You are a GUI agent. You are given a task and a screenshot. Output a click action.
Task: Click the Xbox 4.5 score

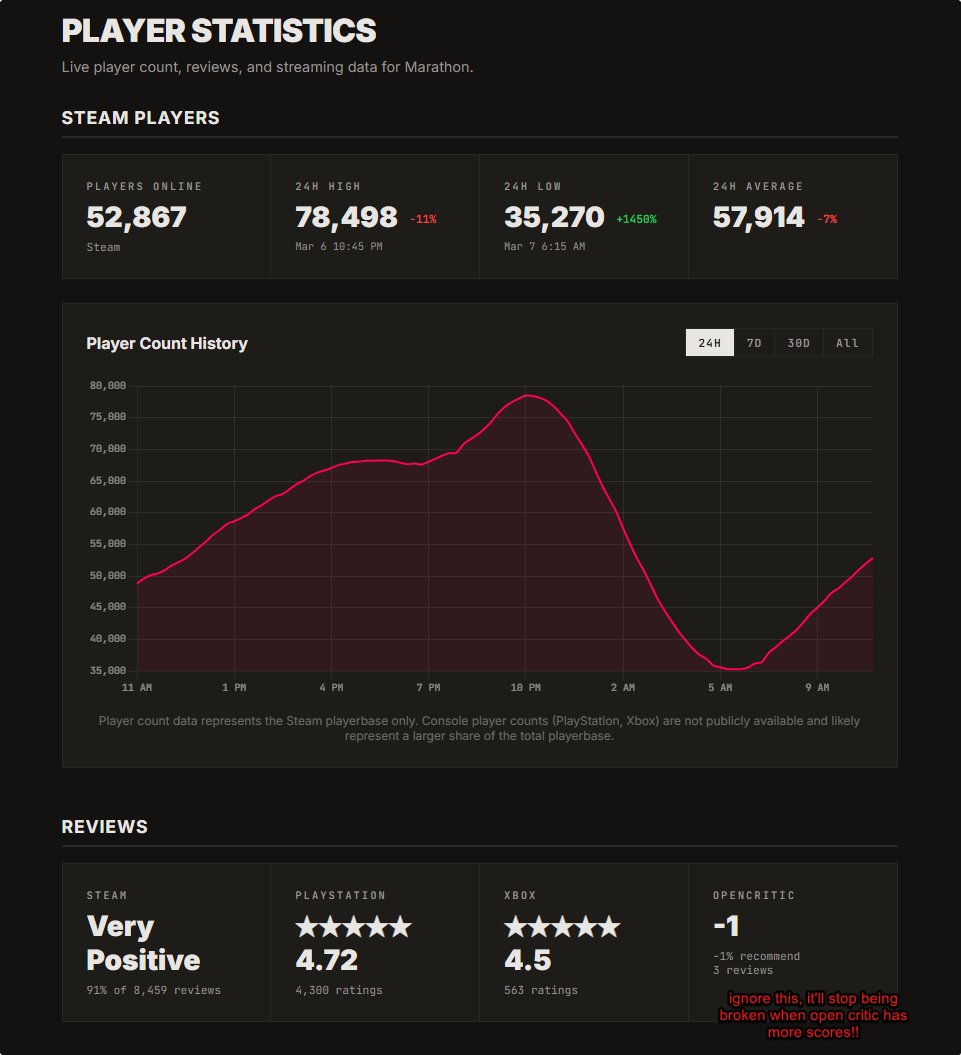pyautogui.click(x=528, y=960)
